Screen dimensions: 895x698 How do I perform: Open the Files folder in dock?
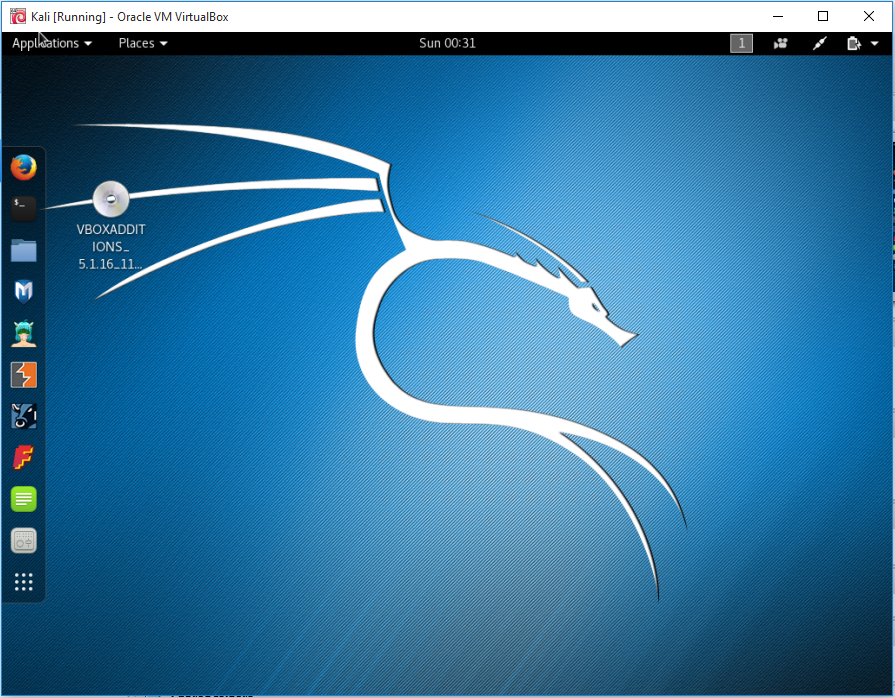[23, 251]
